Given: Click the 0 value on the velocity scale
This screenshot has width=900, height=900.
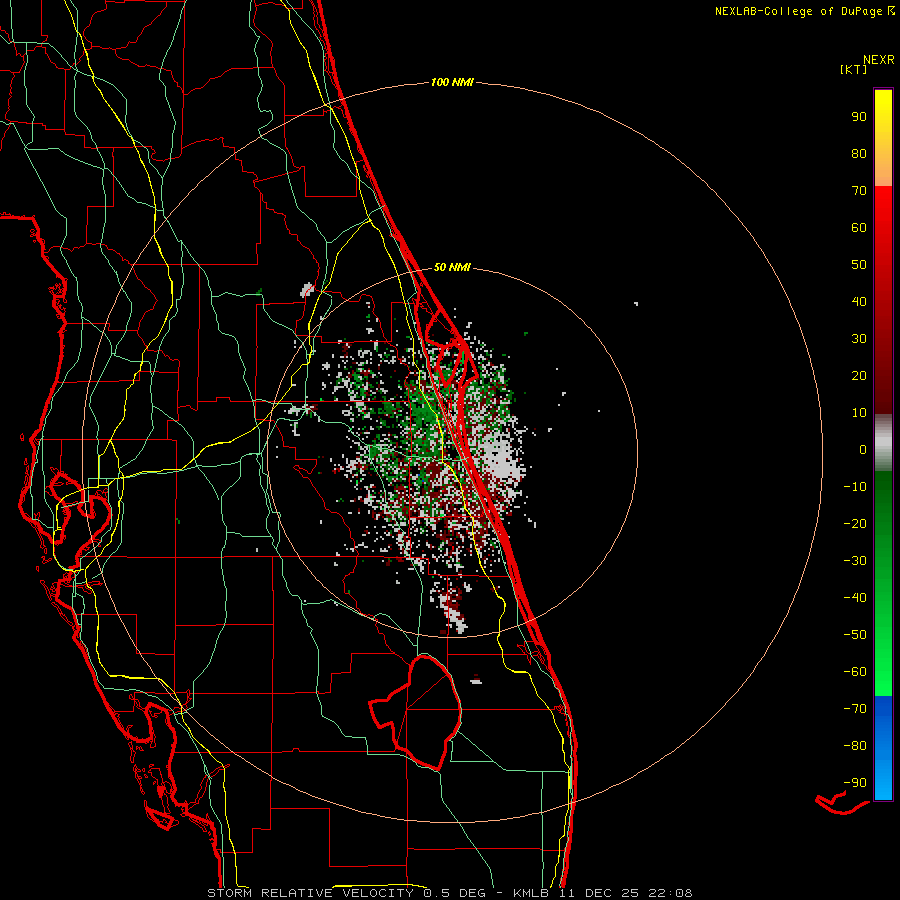Looking at the screenshot, I should tap(863, 450).
